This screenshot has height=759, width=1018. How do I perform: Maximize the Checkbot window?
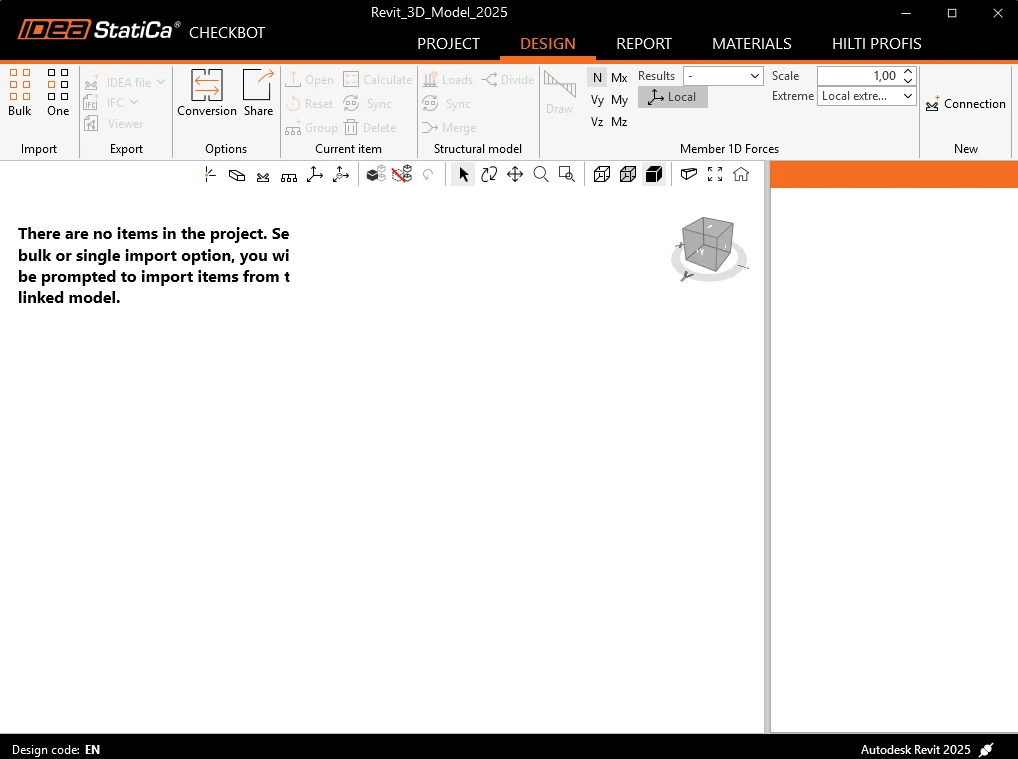coord(952,13)
